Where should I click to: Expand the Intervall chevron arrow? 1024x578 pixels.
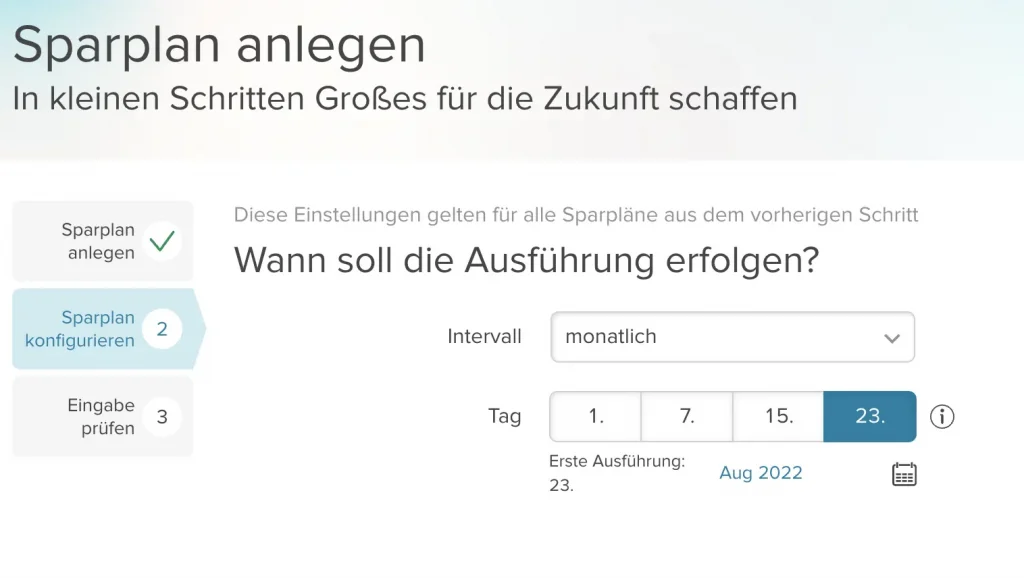coord(892,338)
